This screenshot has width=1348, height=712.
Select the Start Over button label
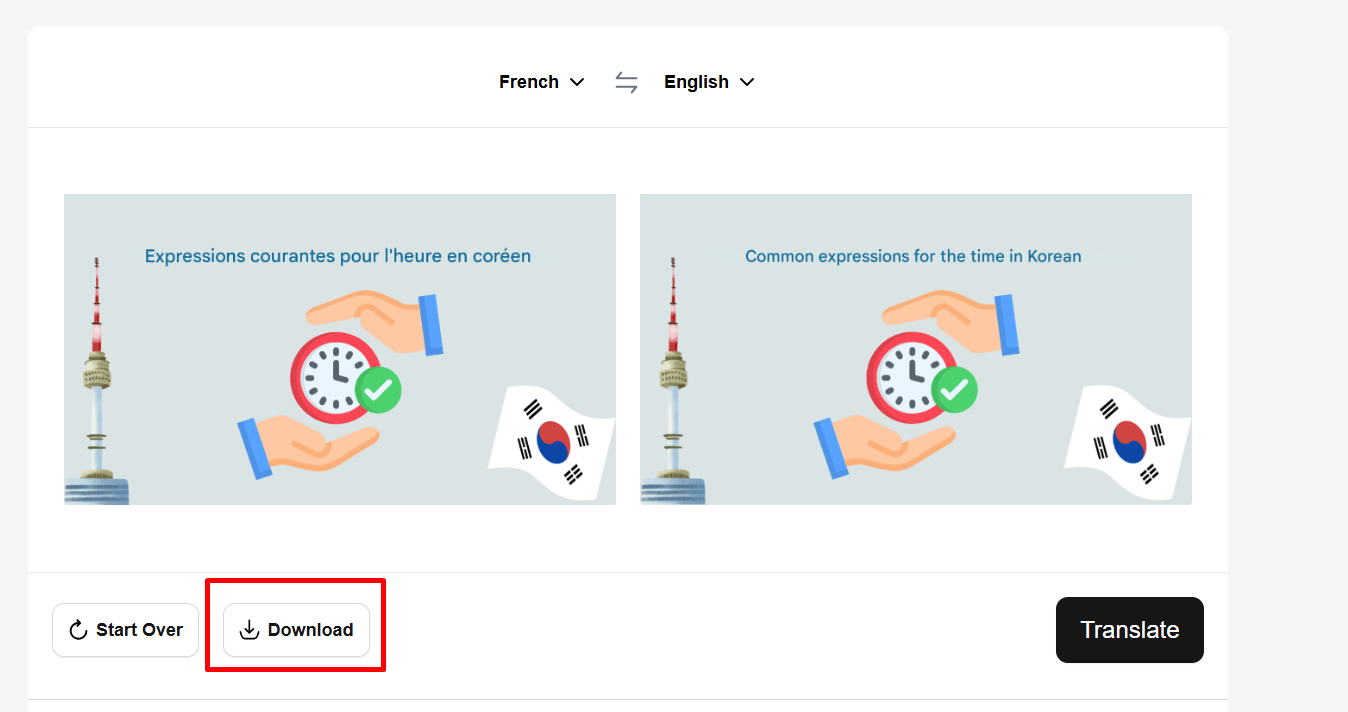pos(139,630)
